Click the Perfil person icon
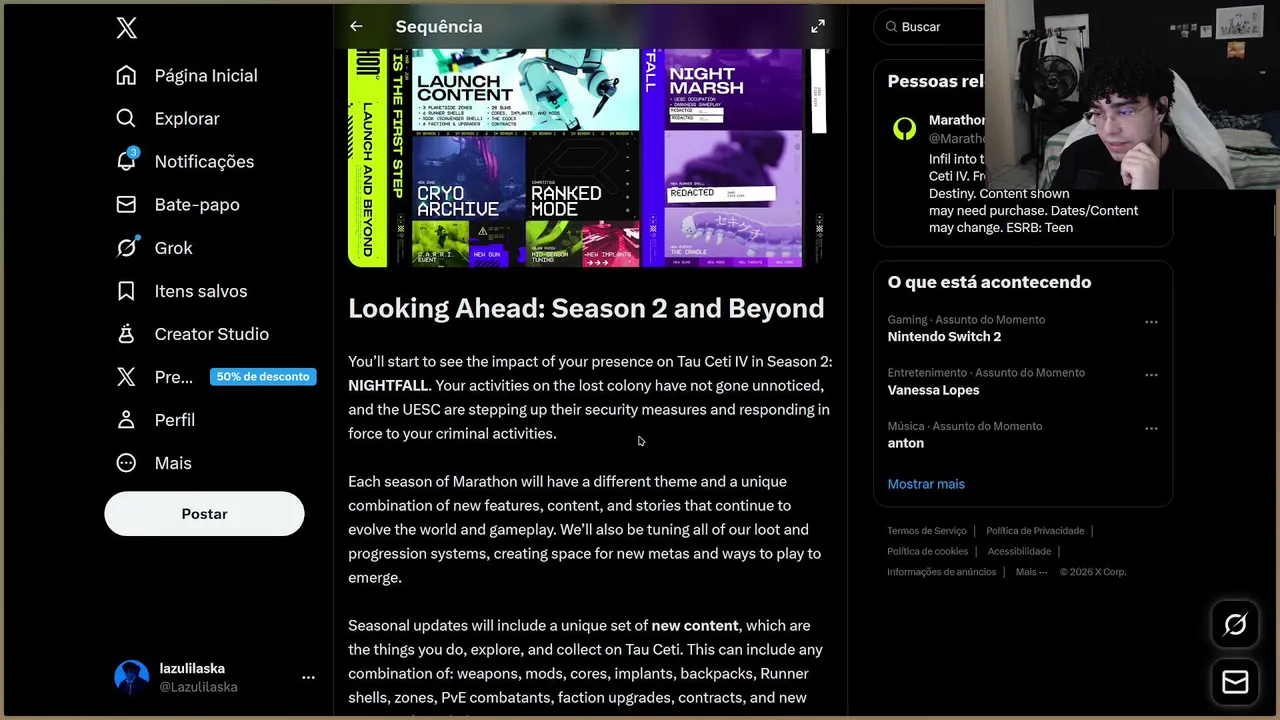 [x=126, y=419]
